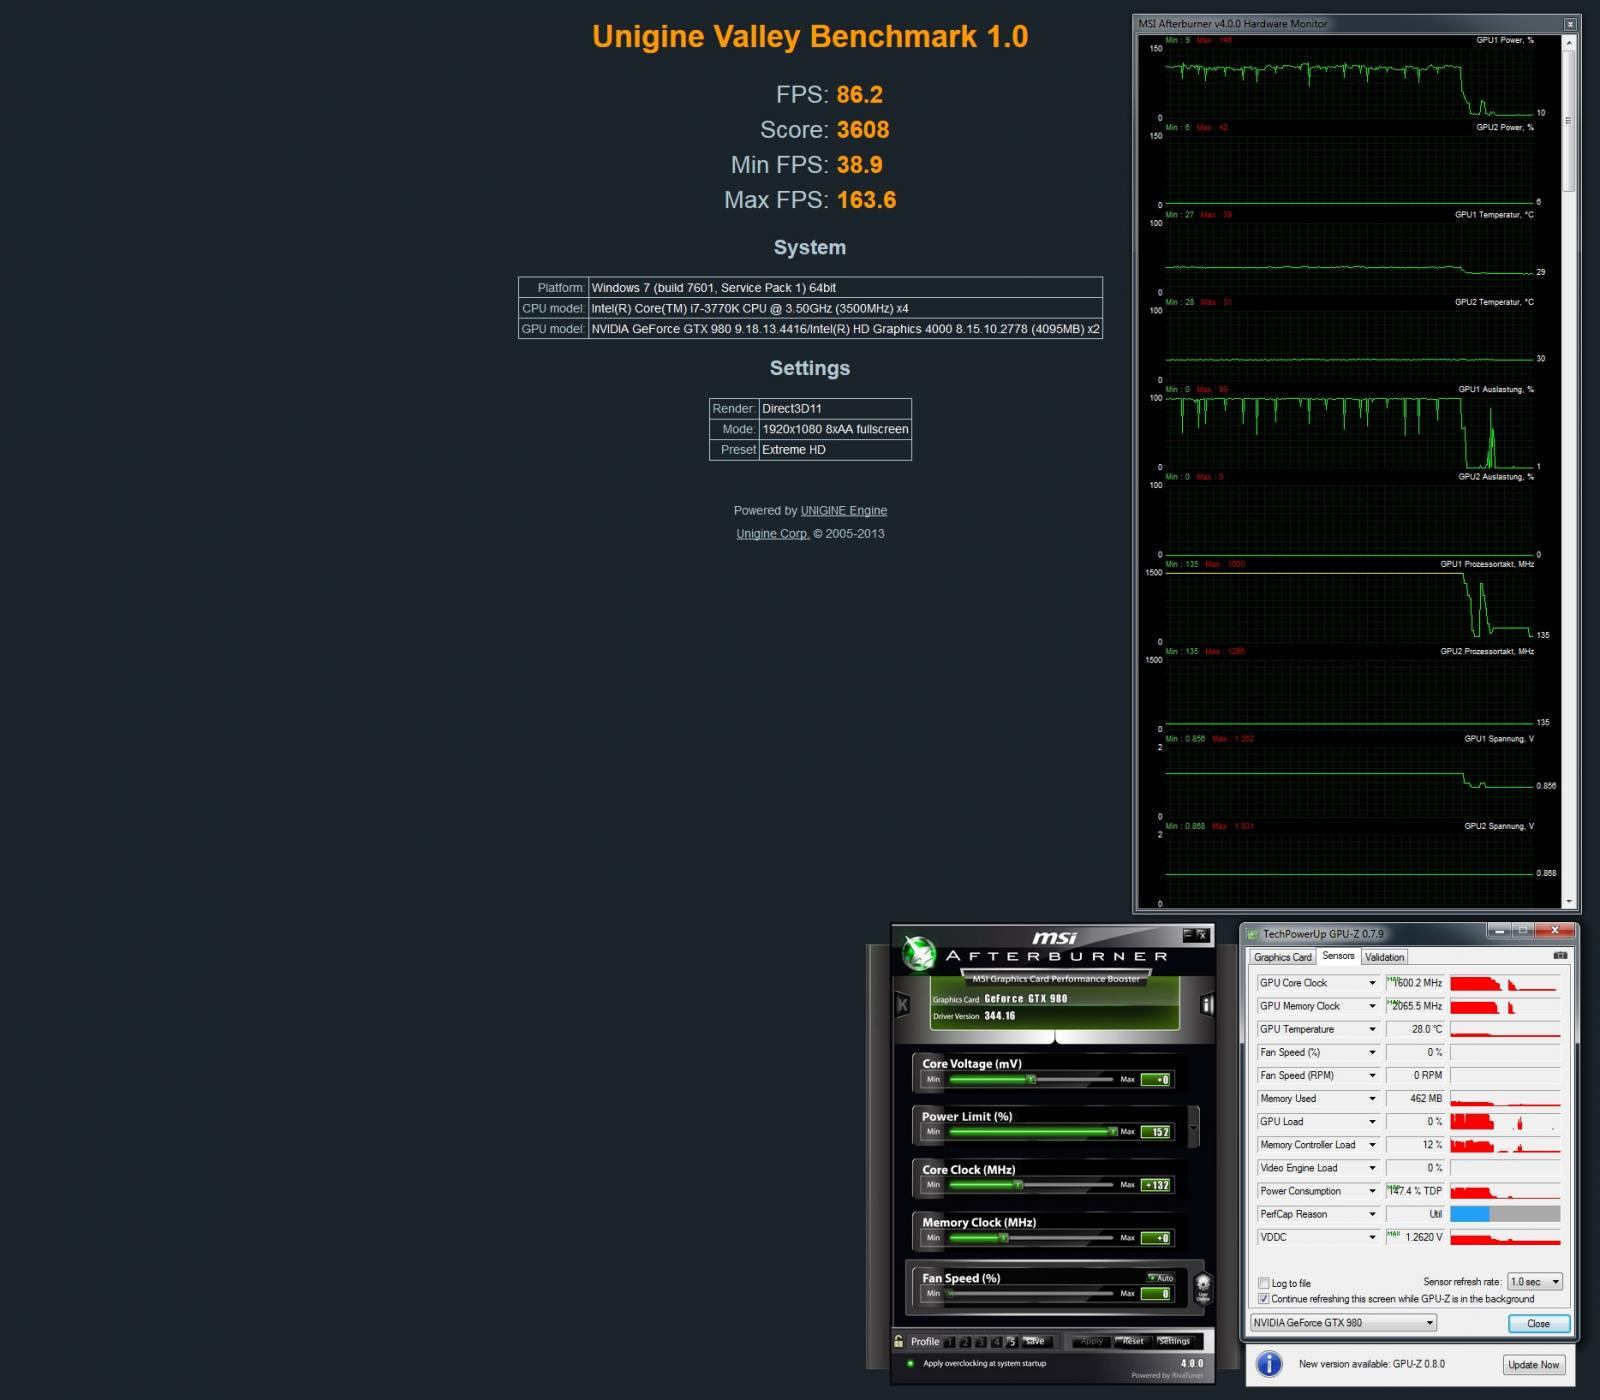Select the Sensors tab in GPU-Z

[x=1338, y=956]
